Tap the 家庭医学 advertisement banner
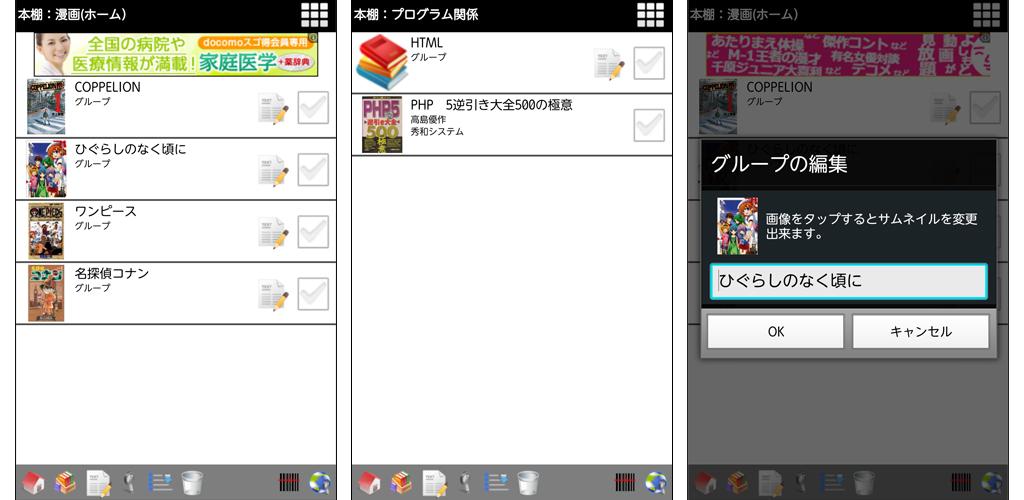 176,54
